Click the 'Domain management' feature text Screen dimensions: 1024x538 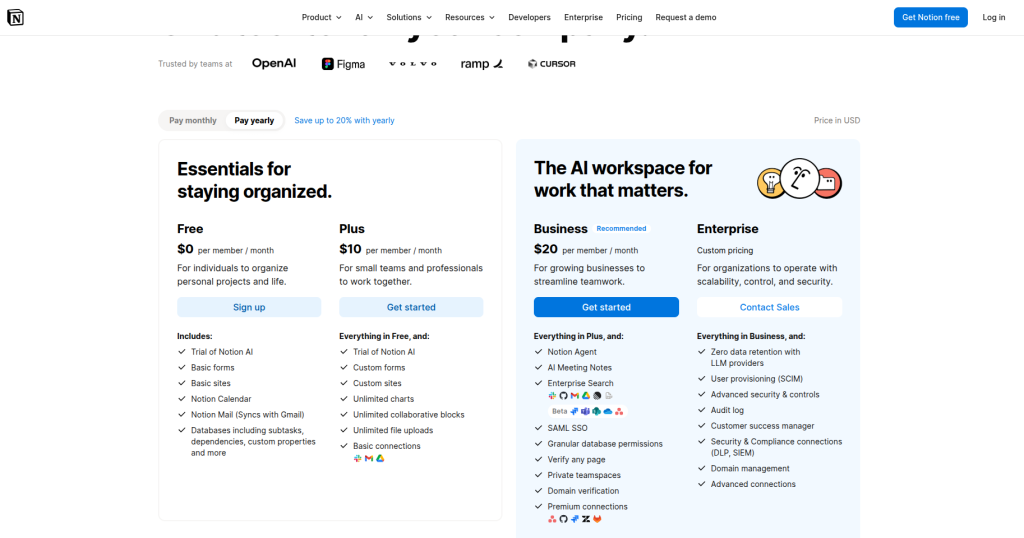[x=750, y=469]
